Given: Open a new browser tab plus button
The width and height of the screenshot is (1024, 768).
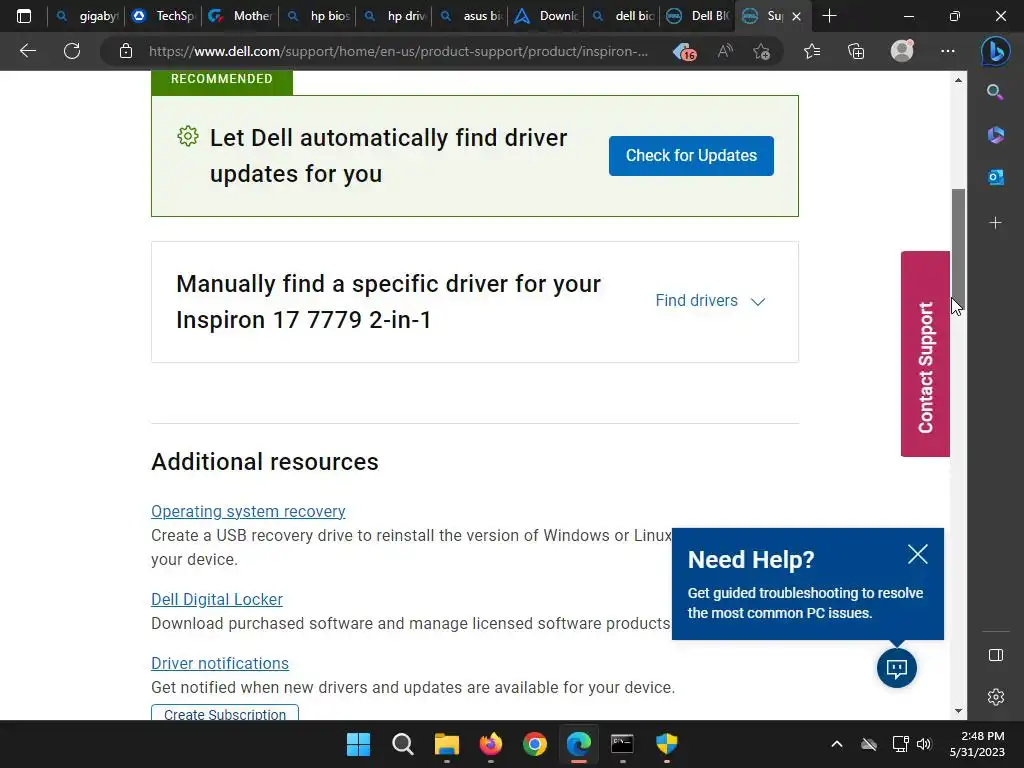Looking at the screenshot, I should (x=829, y=16).
